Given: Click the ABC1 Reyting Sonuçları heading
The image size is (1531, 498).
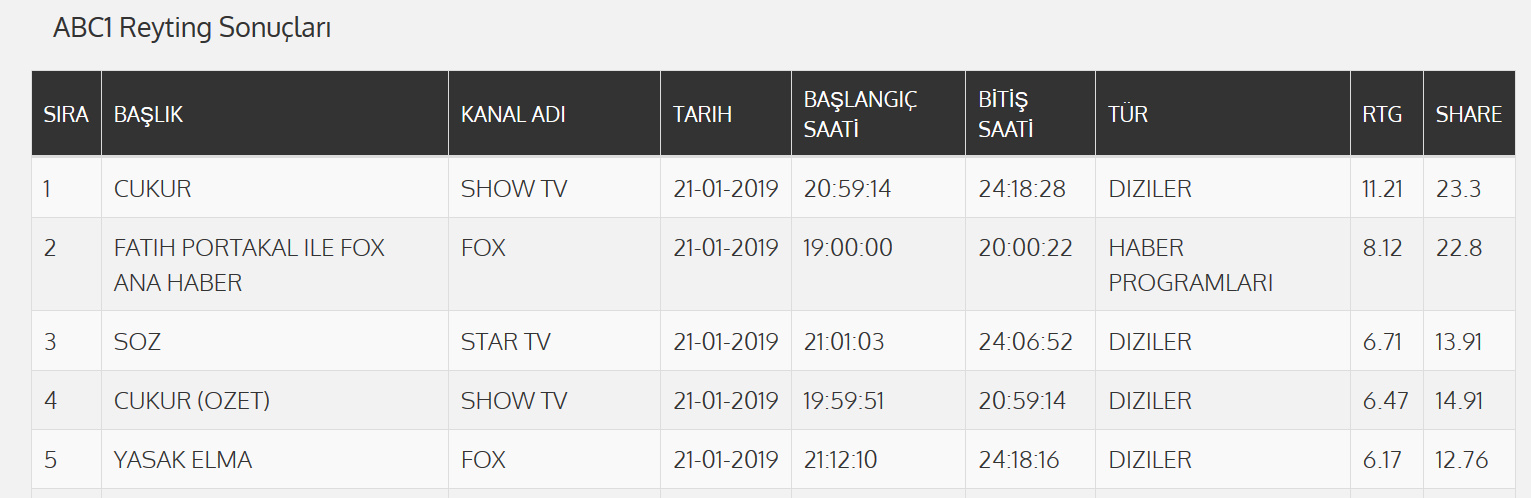Looking at the screenshot, I should tap(192, 29).
